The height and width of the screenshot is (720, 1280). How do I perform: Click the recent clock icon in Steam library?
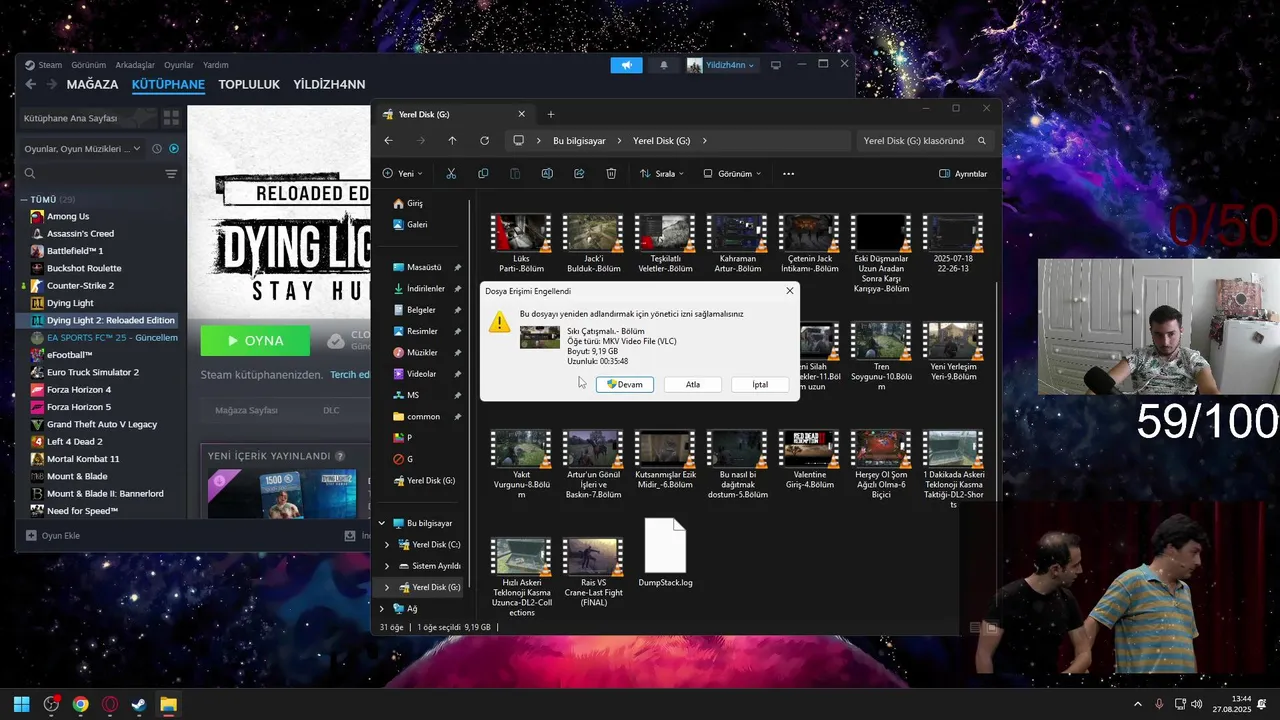tap(157, 149)
